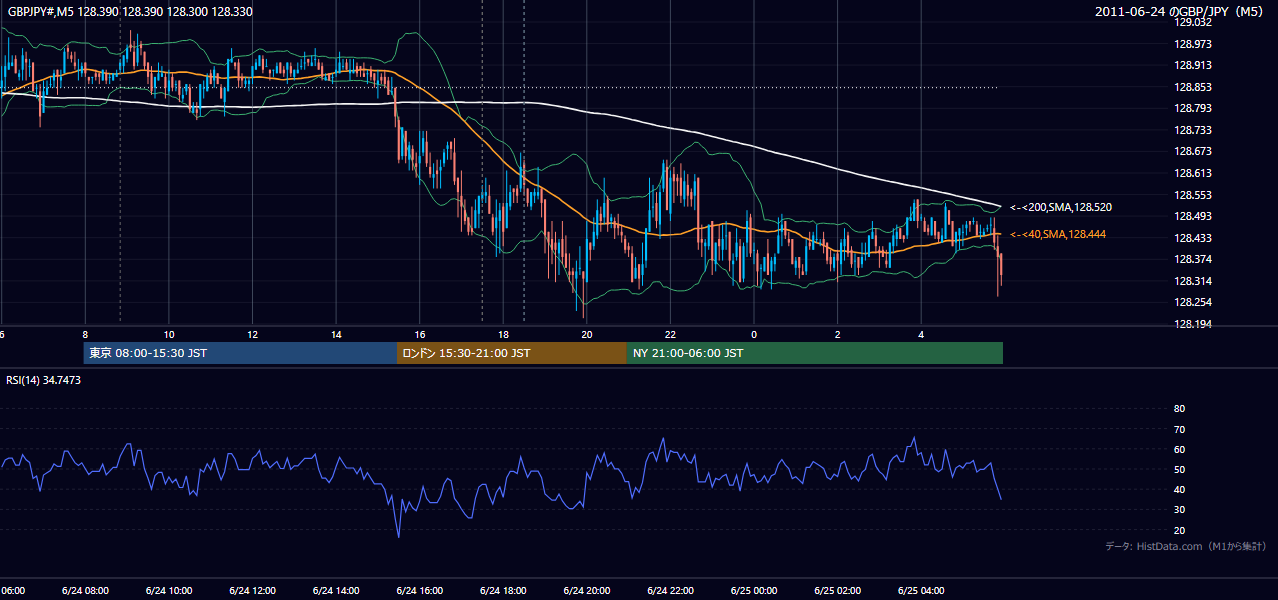Click price axis label 128.254
Image resolution: width=1278 pixels, height=600 pixels.
click(1192, 302)
